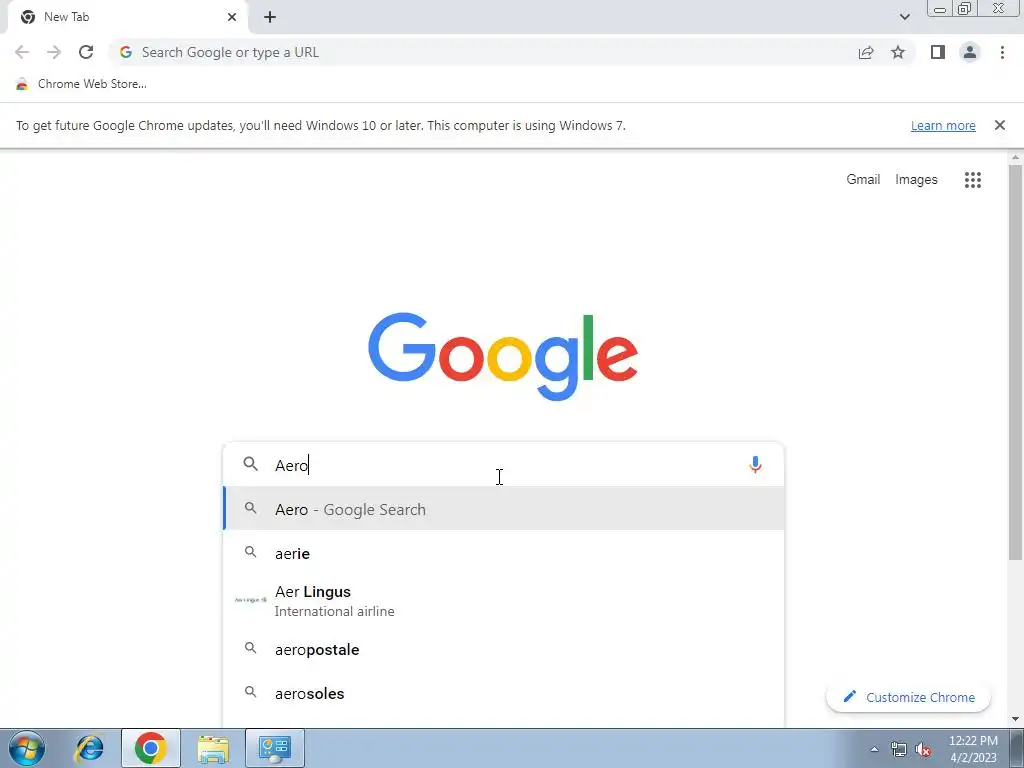The height and width of the screenshot is (768, 1024).
Task: Pick the Aer Lingus suggestion
Action: coord(503,601)
